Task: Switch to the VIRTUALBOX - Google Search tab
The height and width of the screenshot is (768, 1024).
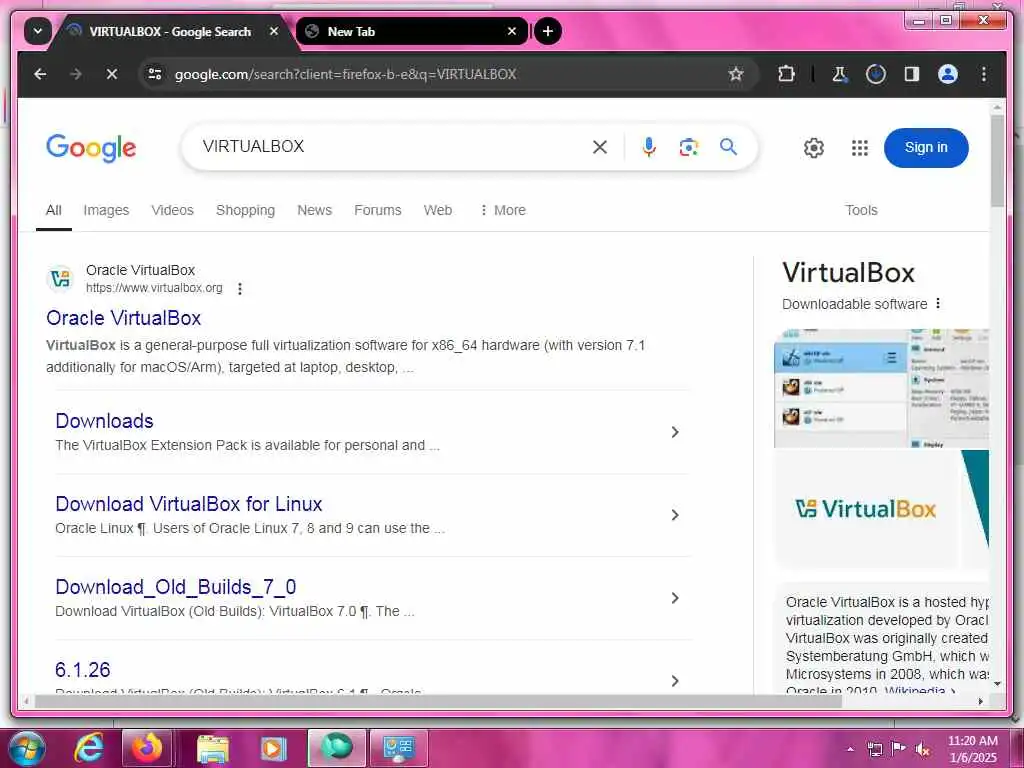Action: coord(170,31)
